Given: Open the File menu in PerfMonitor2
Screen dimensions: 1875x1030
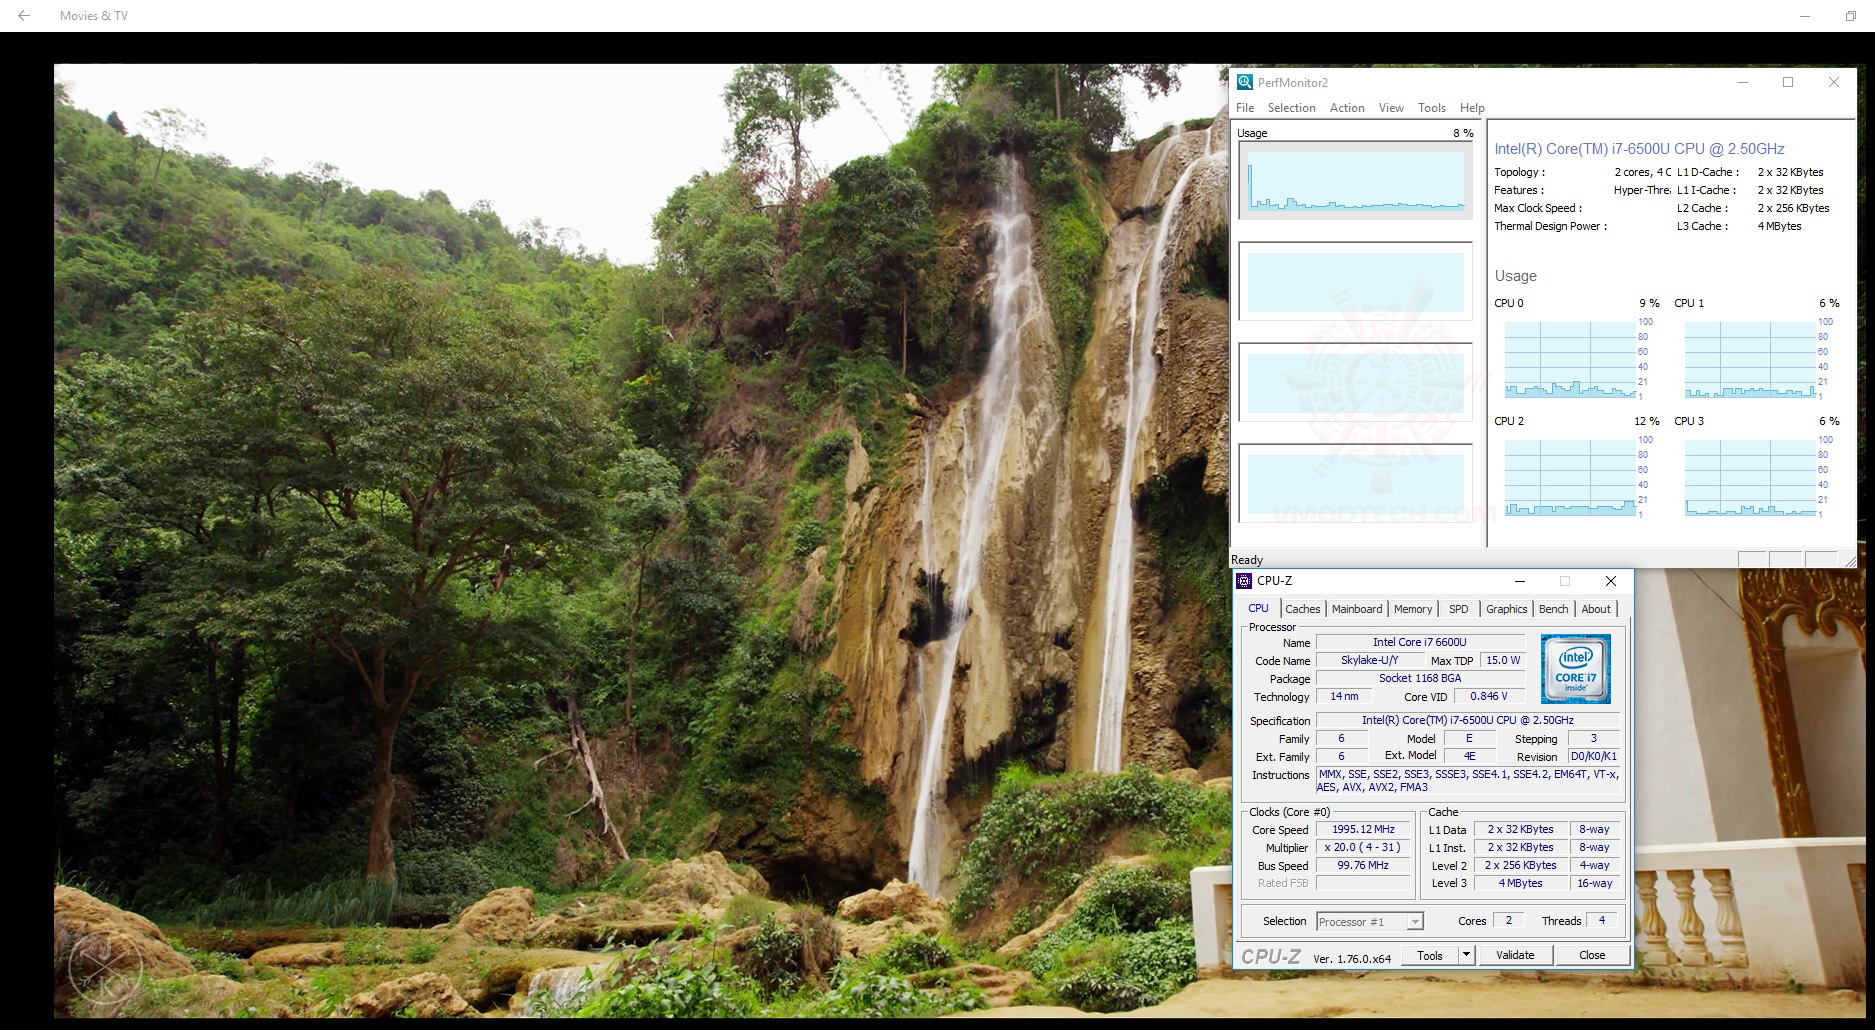Looking at the screenshot, I should pyautogui.click(x=1245, y=108).
